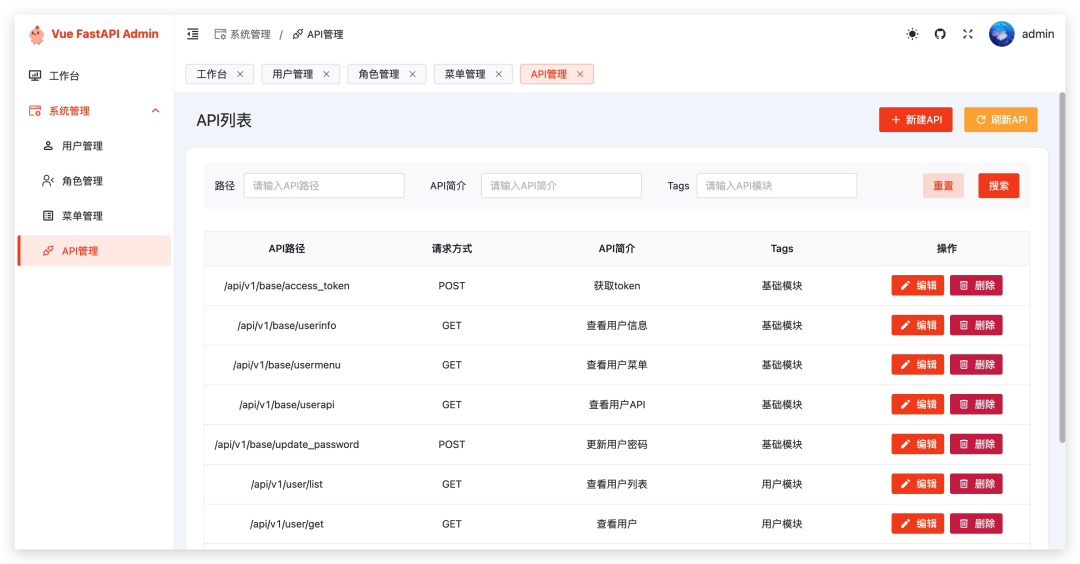Open 工作台 in the sidebar

[x=64, y=76]
